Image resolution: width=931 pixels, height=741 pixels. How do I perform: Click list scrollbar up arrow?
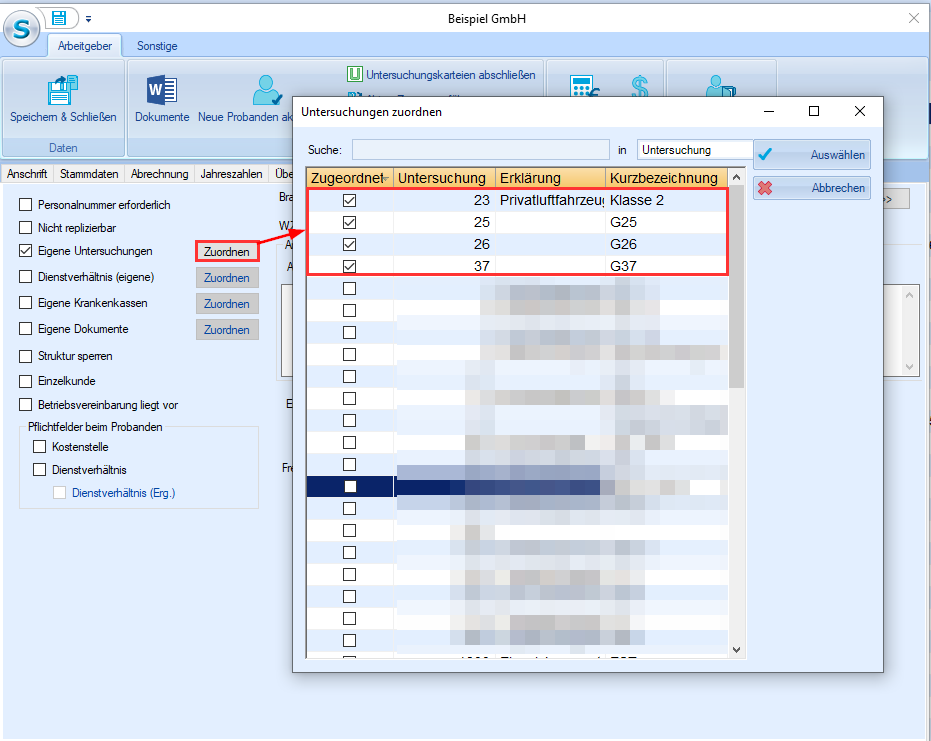click(737, 178)
